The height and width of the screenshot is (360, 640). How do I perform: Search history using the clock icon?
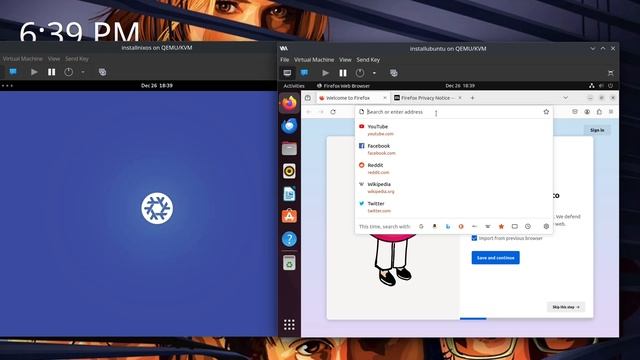click(x=528, y=226)
